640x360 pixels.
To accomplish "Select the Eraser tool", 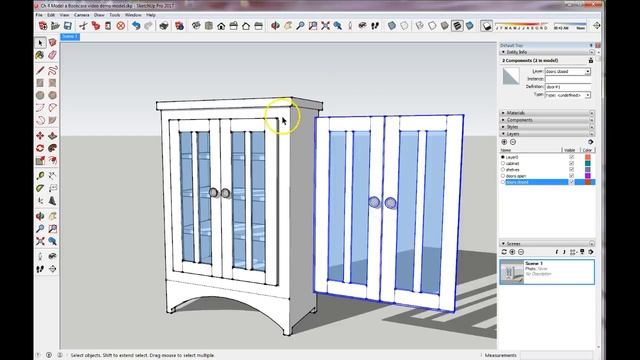I will pos(52,55).
